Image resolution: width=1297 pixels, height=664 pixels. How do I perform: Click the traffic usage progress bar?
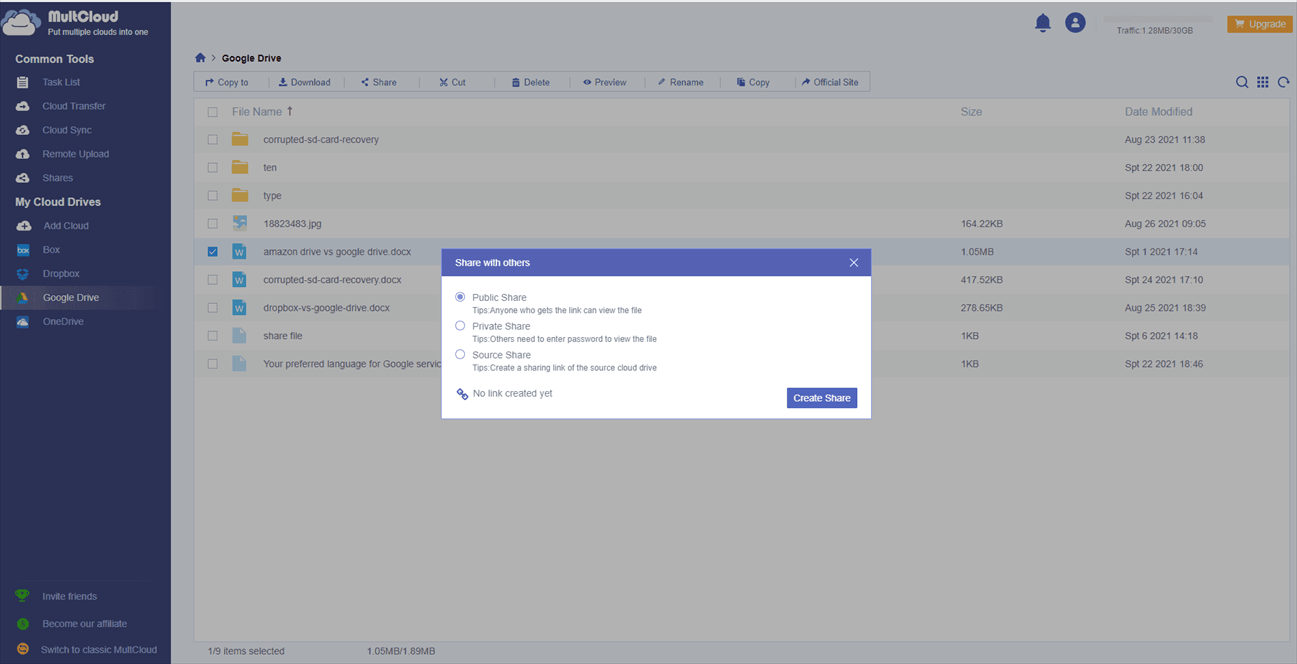click(1157, 19)
